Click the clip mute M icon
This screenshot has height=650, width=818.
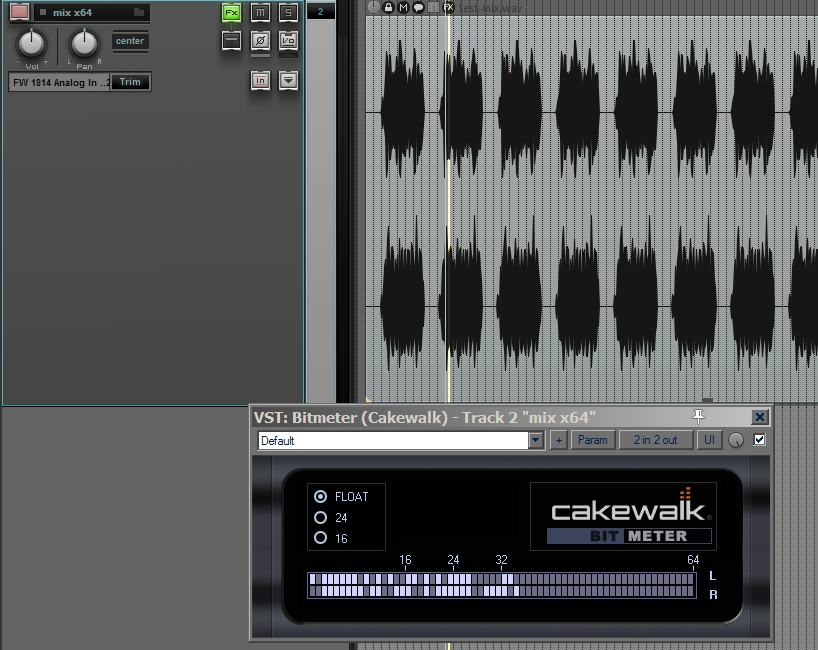tap(403, 7)
